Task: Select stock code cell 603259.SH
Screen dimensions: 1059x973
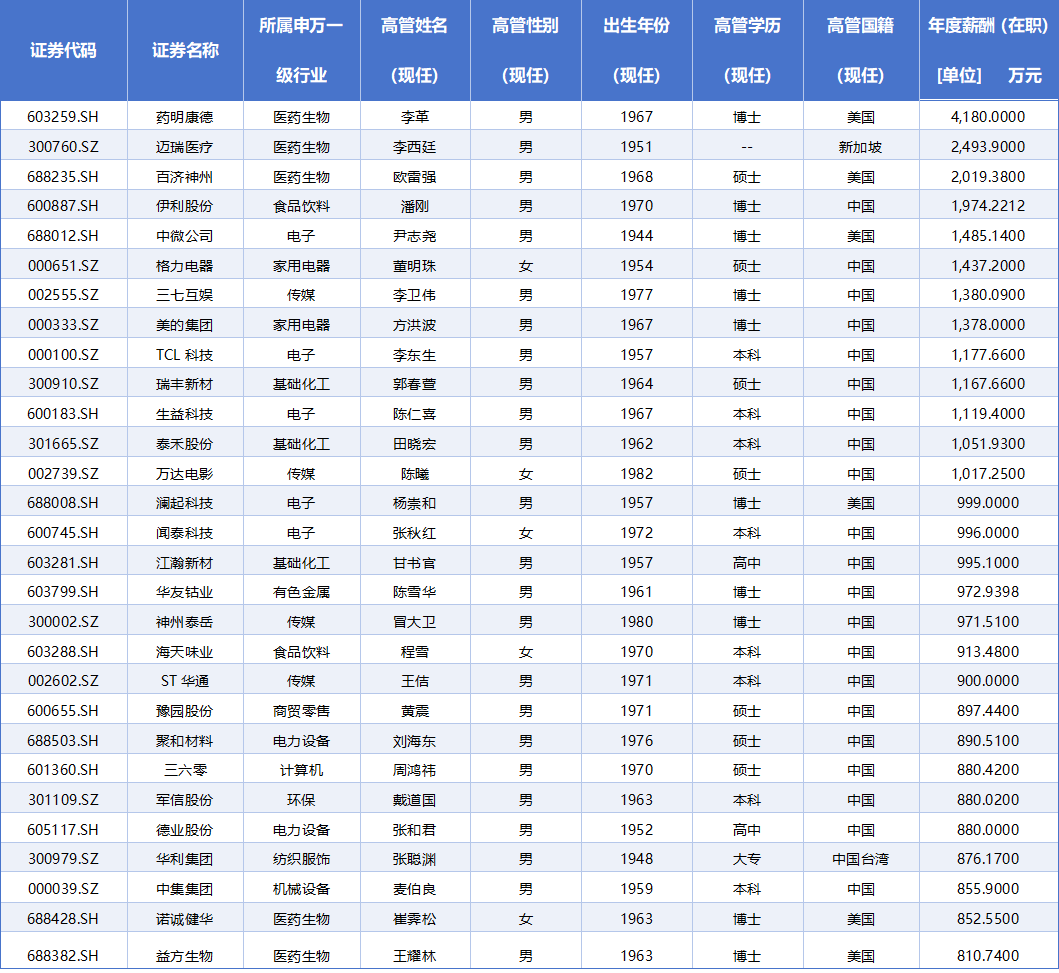Action: click(x=63, y=117)
